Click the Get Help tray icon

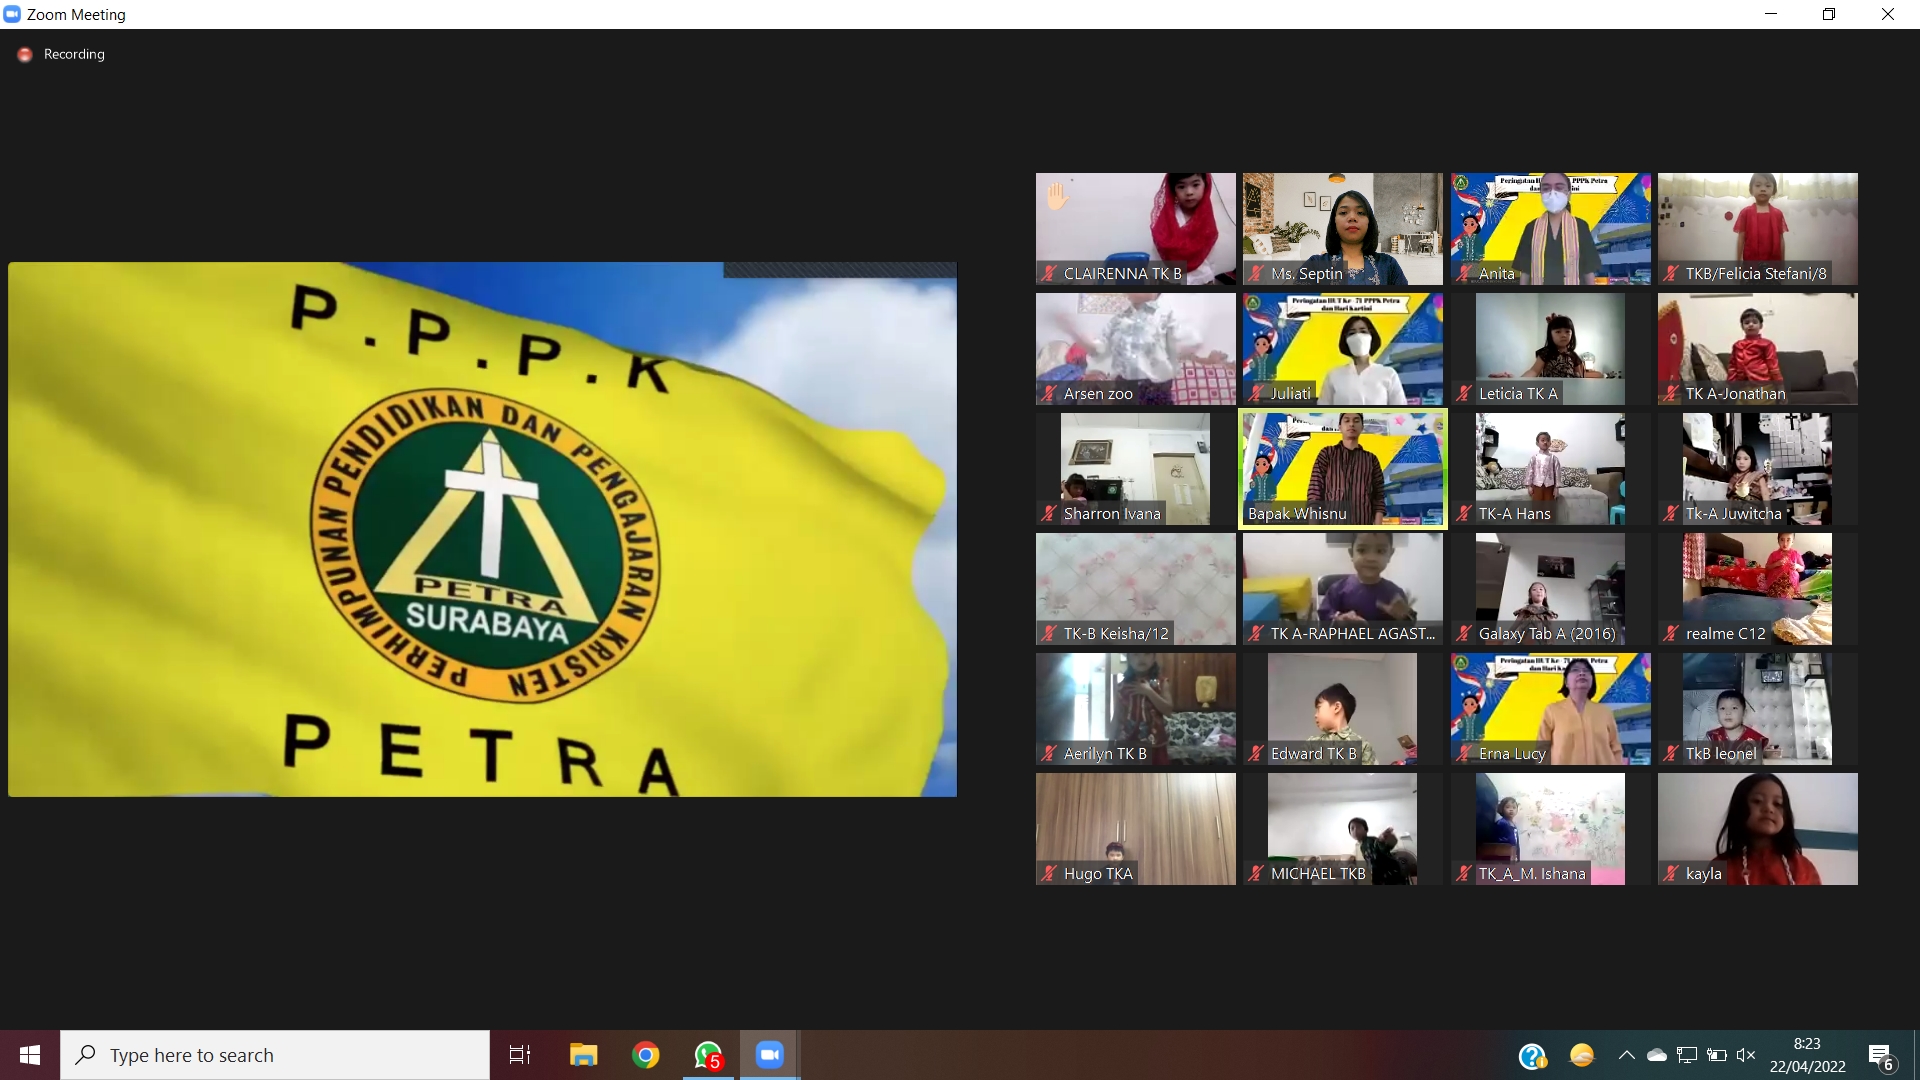click(x=1532, y=1056)
